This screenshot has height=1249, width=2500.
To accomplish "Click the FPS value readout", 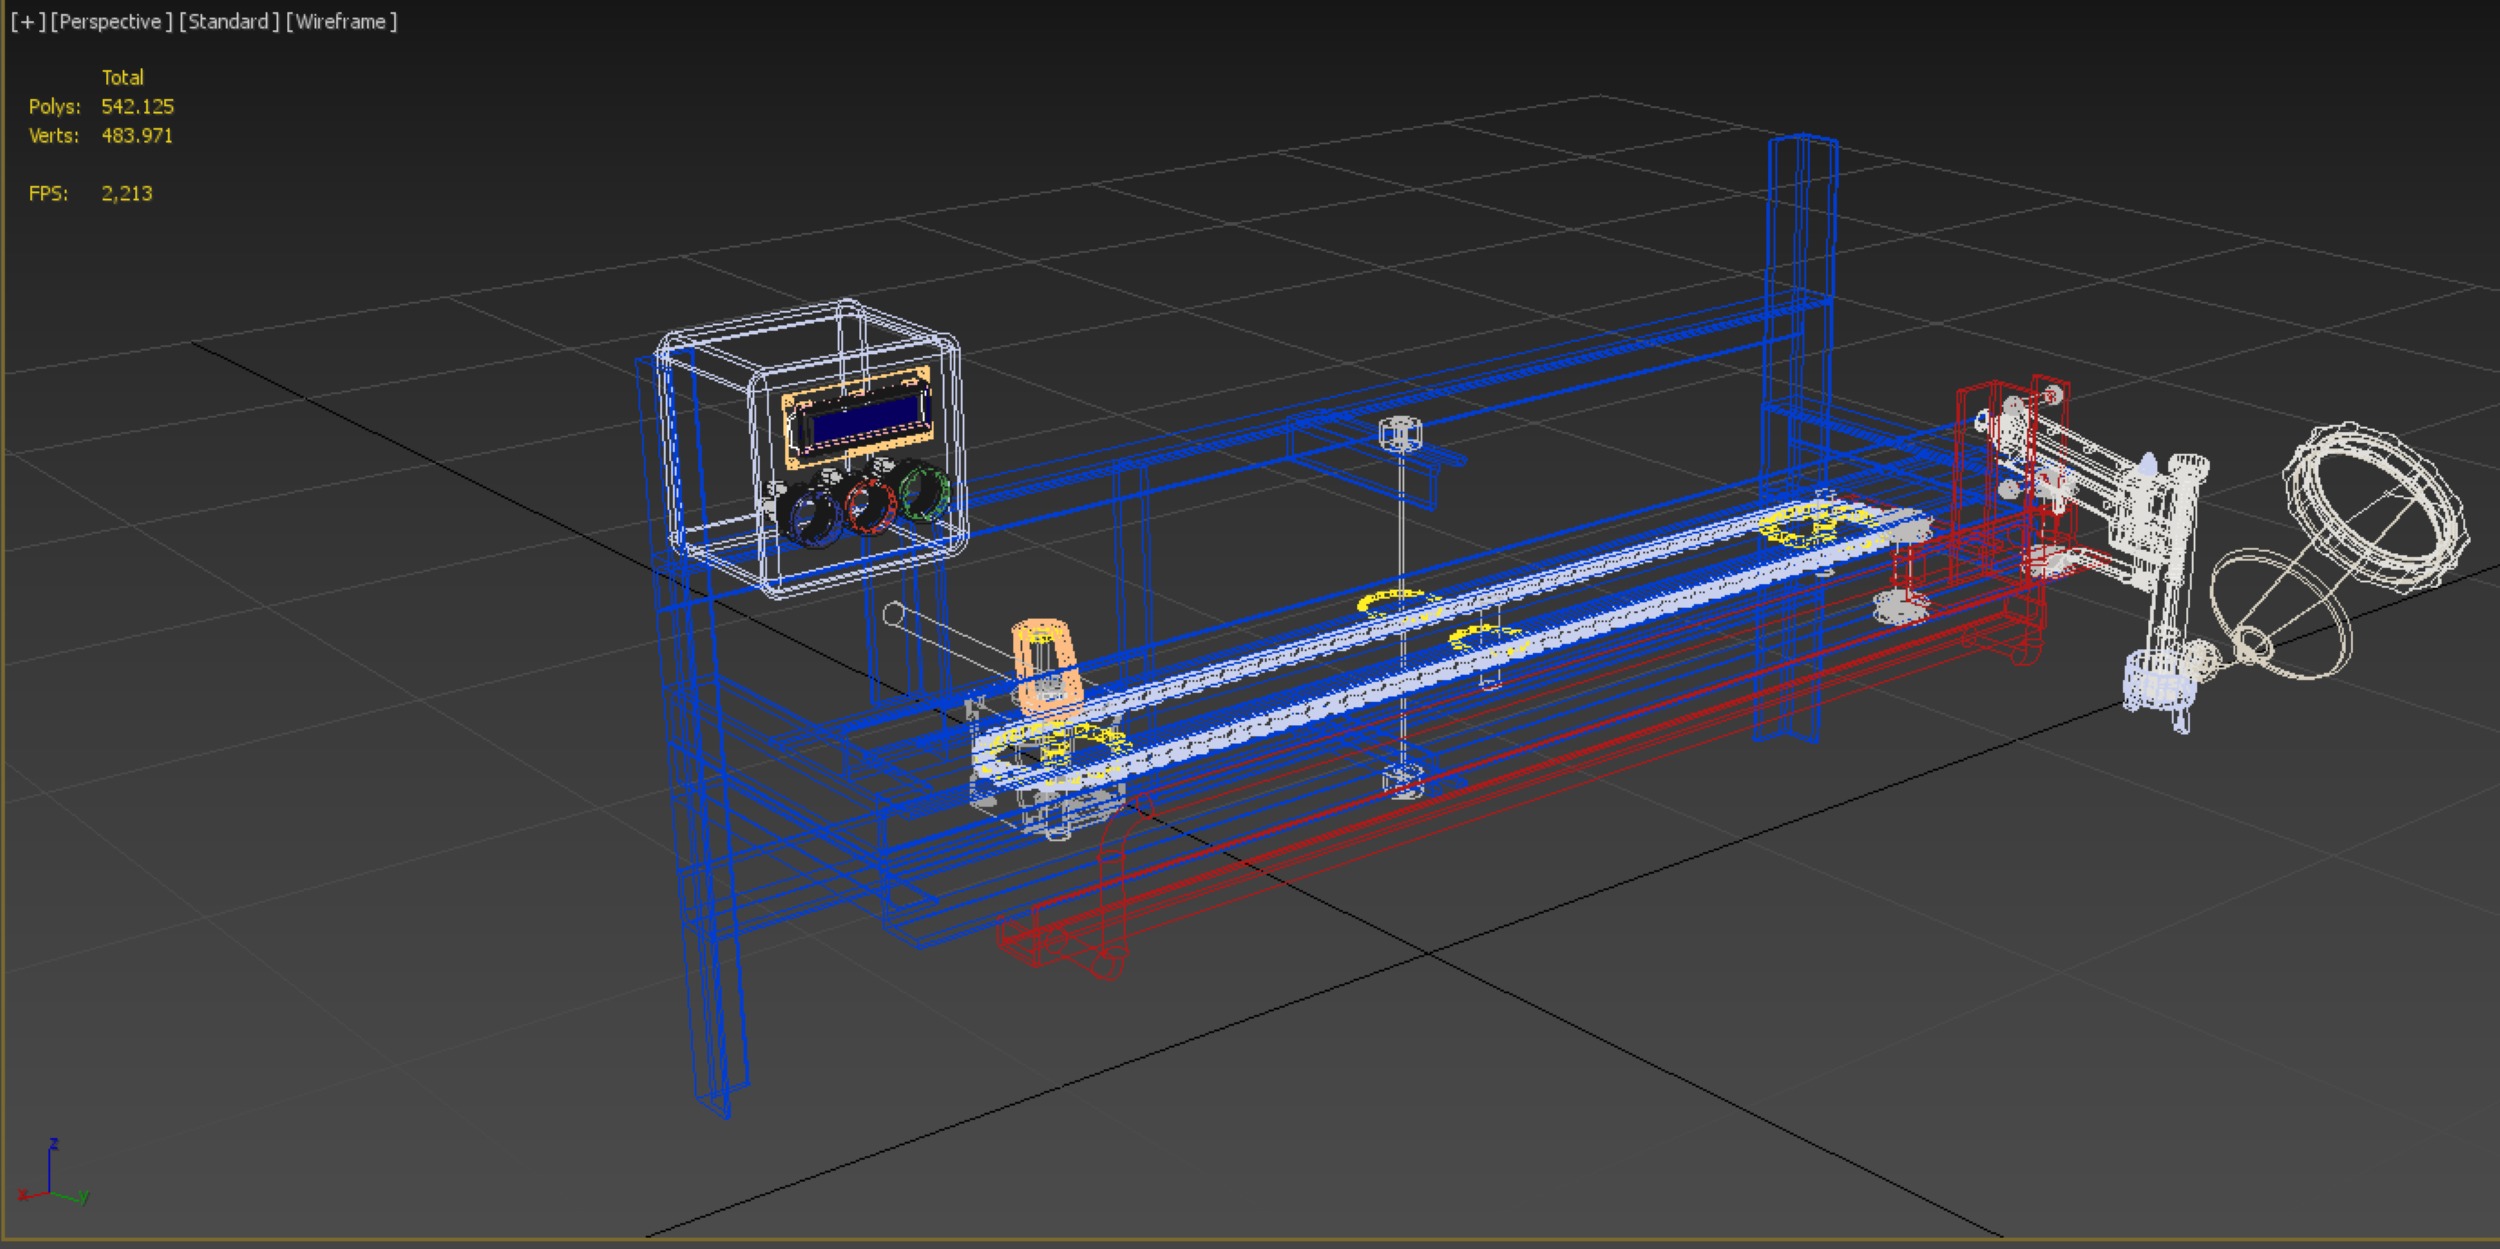I will [x=126, y=194].
